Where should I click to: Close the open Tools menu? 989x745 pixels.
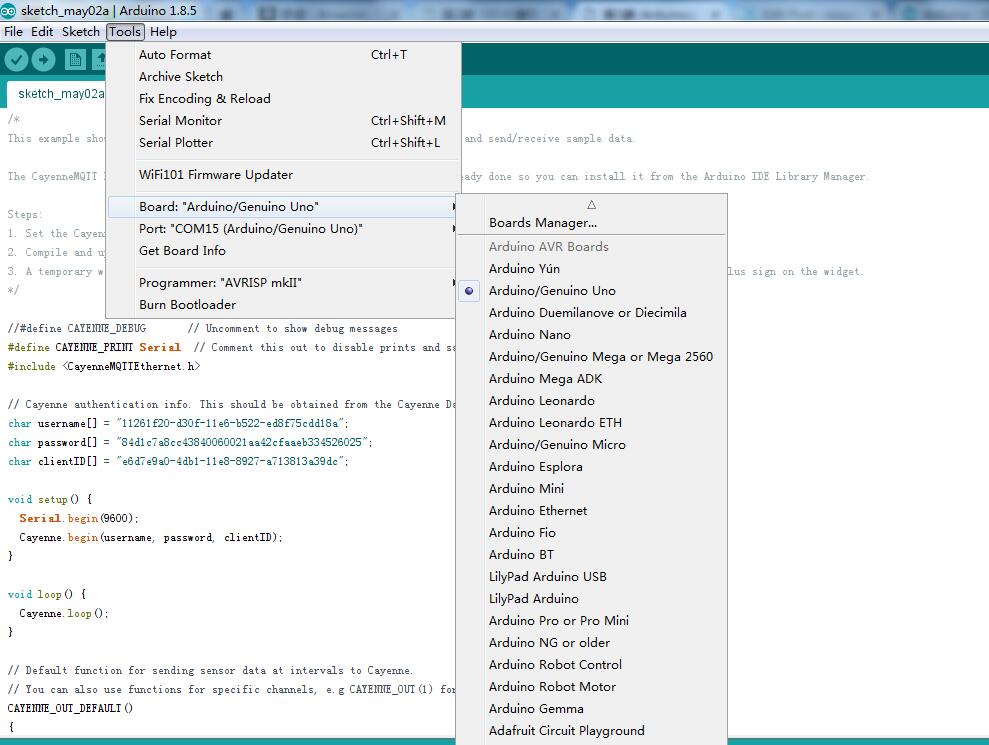click(125, 32)
